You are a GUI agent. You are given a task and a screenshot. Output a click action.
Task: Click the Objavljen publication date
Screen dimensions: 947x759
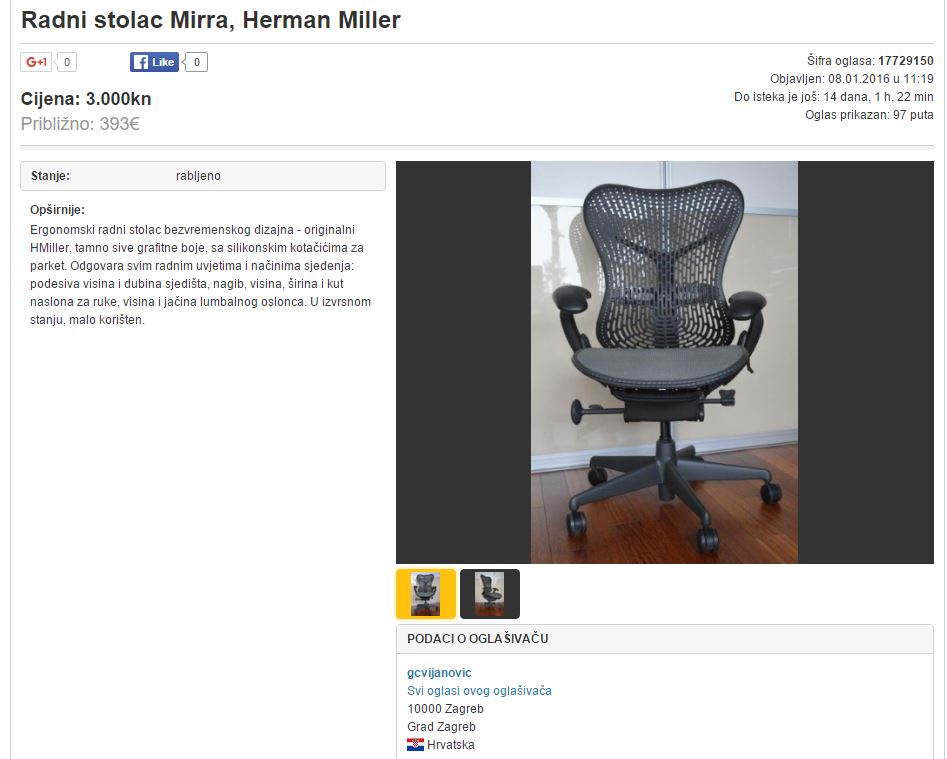pos(852,79)
